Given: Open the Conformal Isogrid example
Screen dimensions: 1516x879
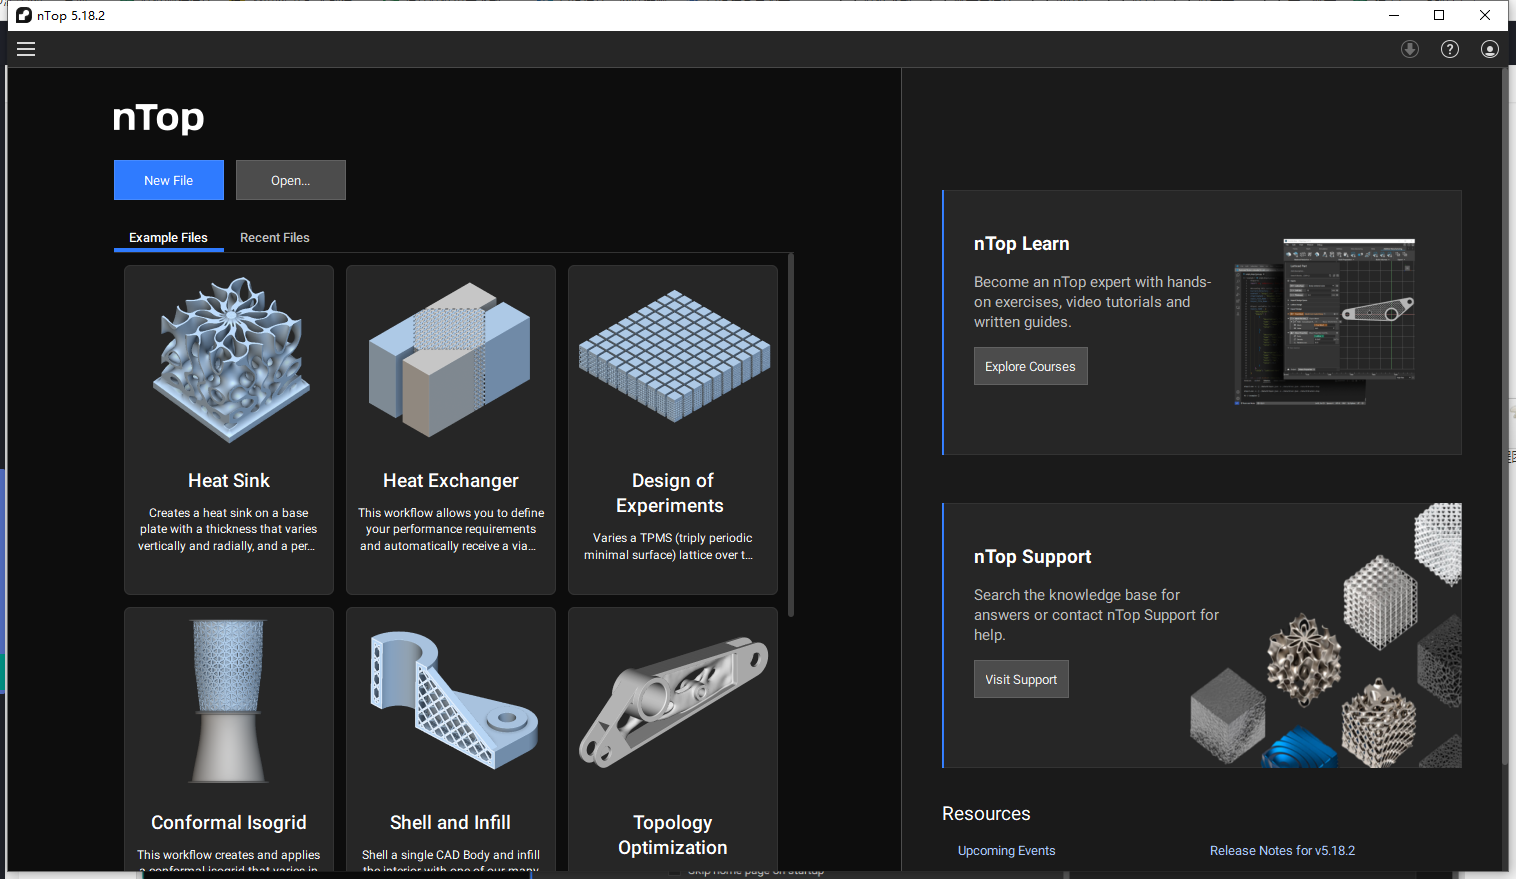Looking at the screenshot, I should [229, 740].
